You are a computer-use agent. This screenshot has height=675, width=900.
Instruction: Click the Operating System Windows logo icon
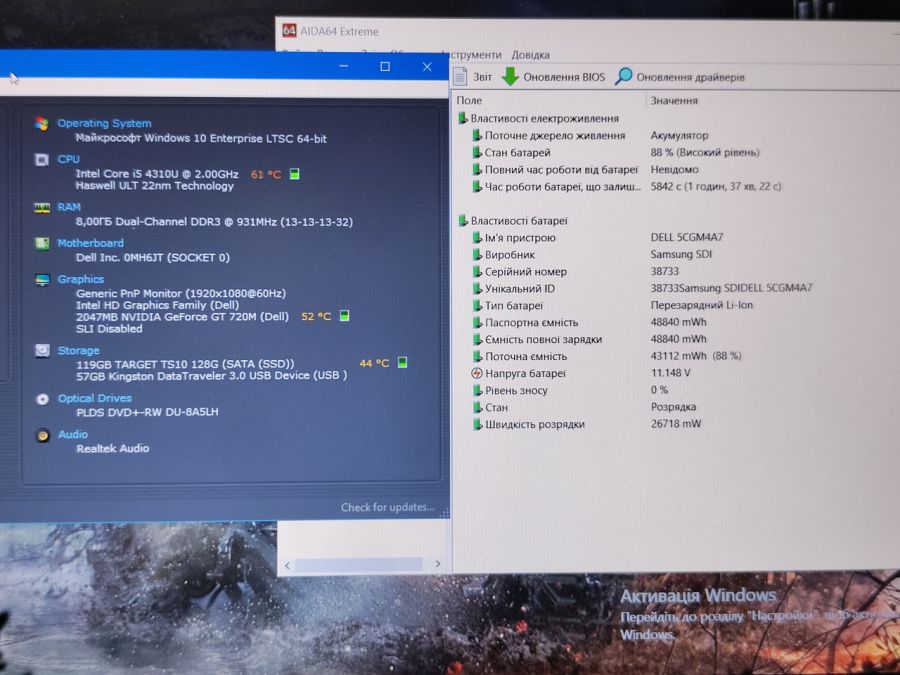pyautogui.click(x=42, y=123)
